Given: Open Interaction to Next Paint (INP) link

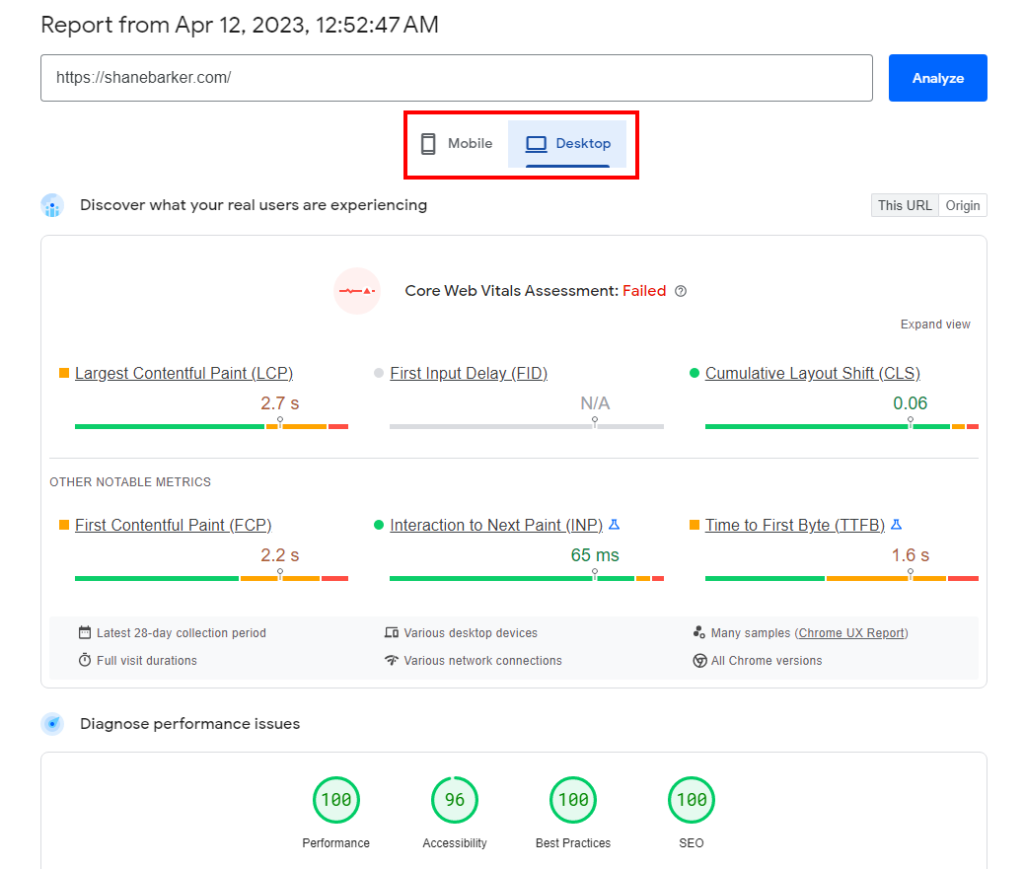Looking at the screenshot, I should click(x=496, y=526).
